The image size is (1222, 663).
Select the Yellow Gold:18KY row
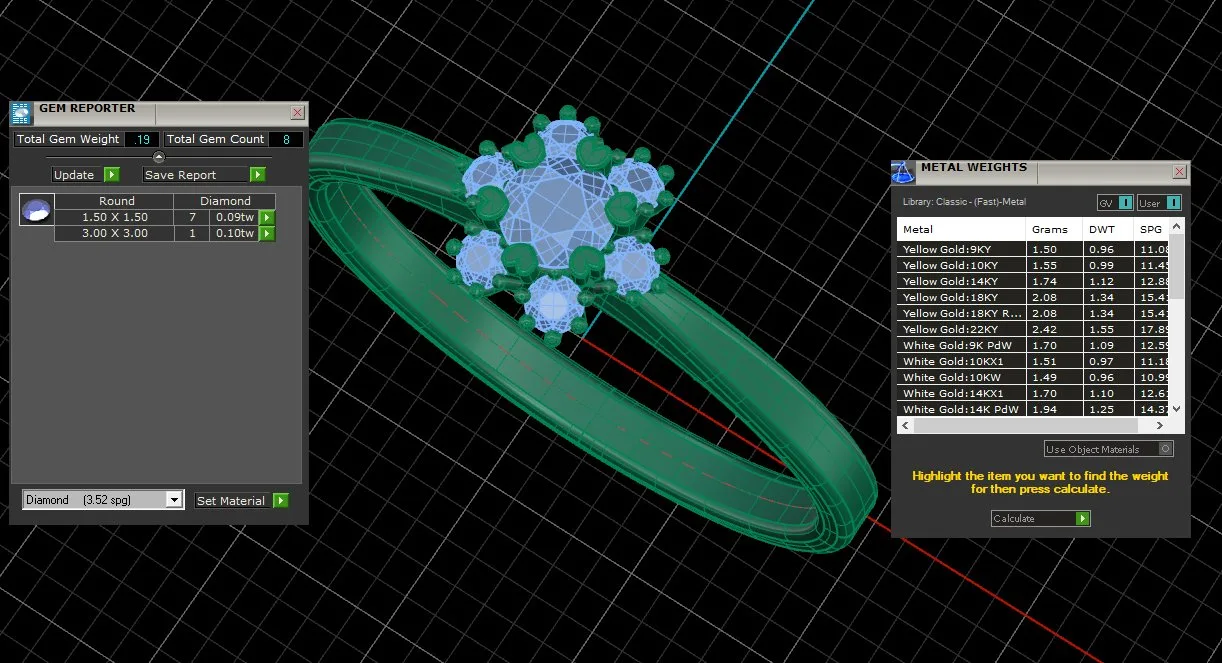pyautogui.click(x=1033, y=297)
